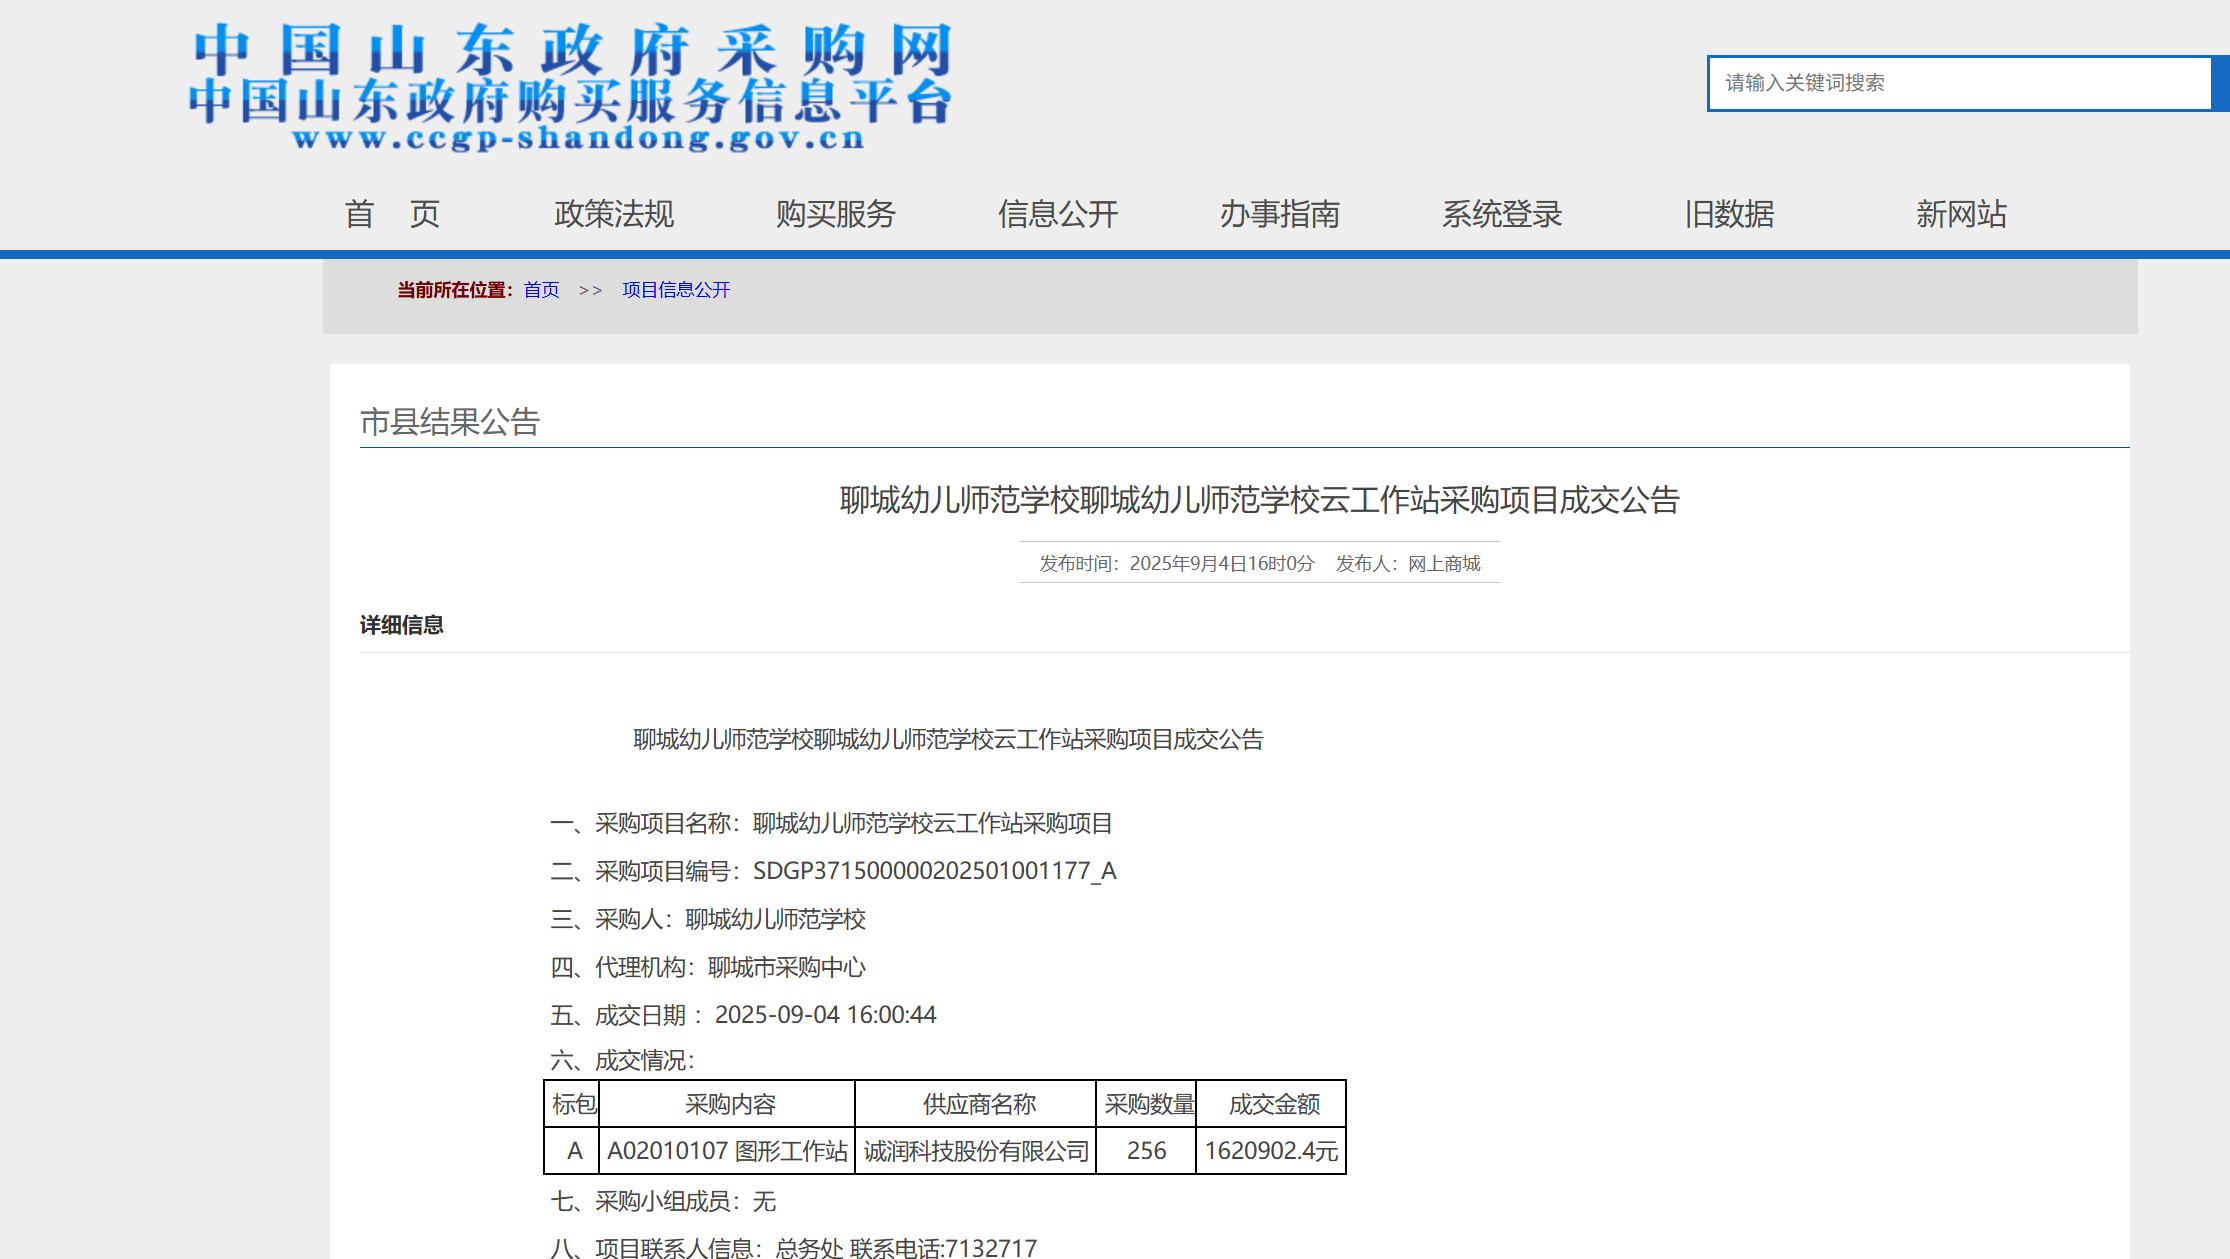Follow the 项目信息公开 breadcrumb link
The image size is (2230, 1259).
pos(676,290)
